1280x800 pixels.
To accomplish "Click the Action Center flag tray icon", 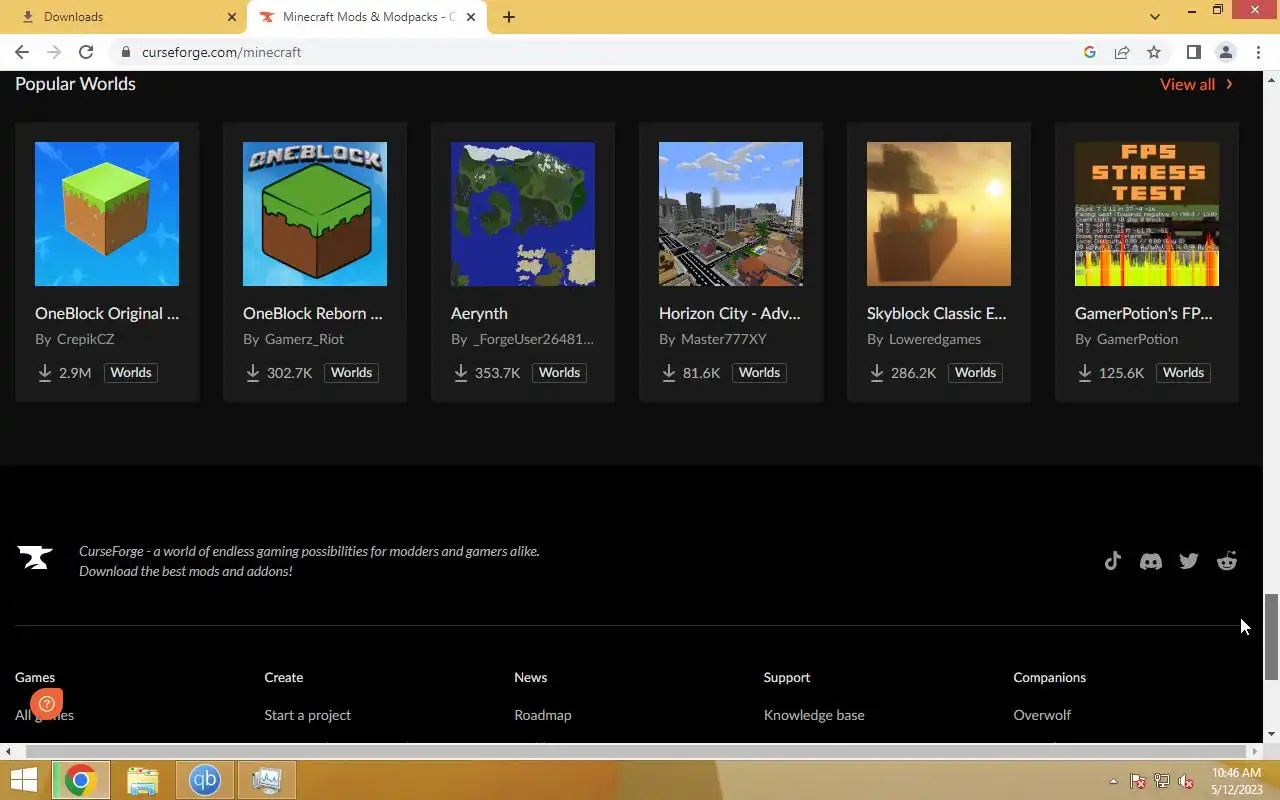I will point(1138,781).
